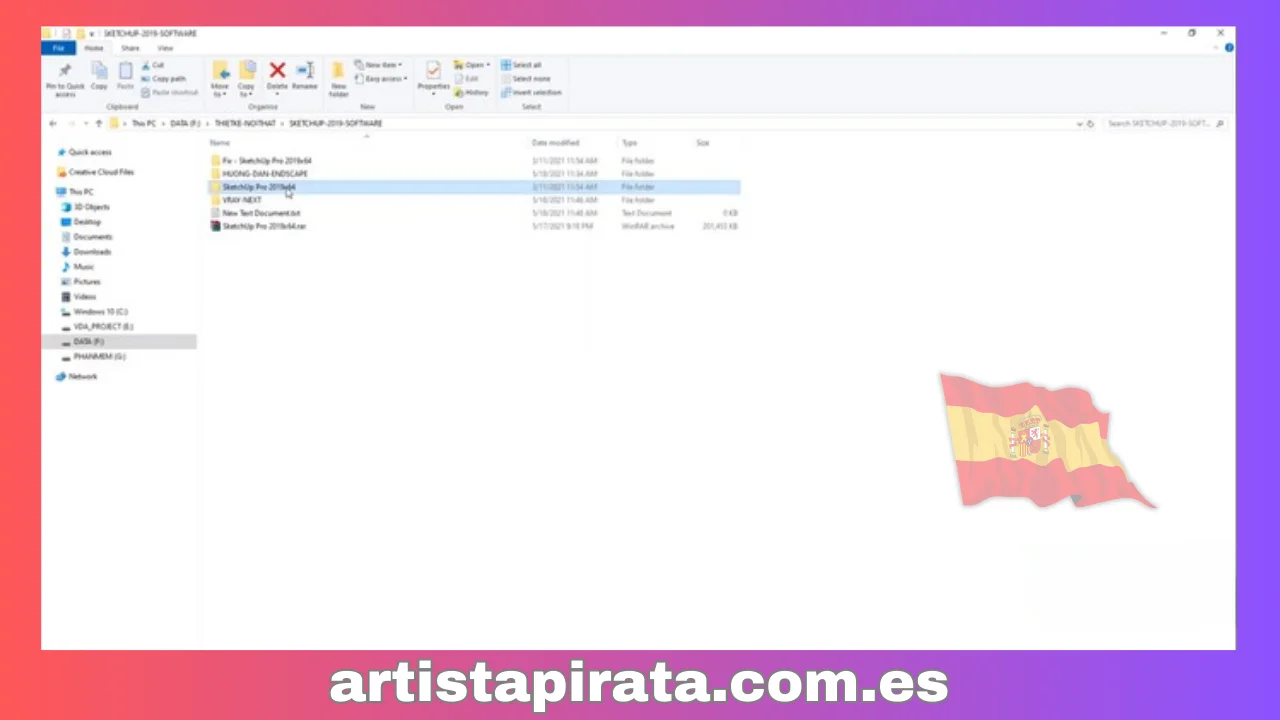The height and width of the screenshot is (720, 1280).
Task: Select PHANMEM (G:) drive
Action: click(93, 356)
